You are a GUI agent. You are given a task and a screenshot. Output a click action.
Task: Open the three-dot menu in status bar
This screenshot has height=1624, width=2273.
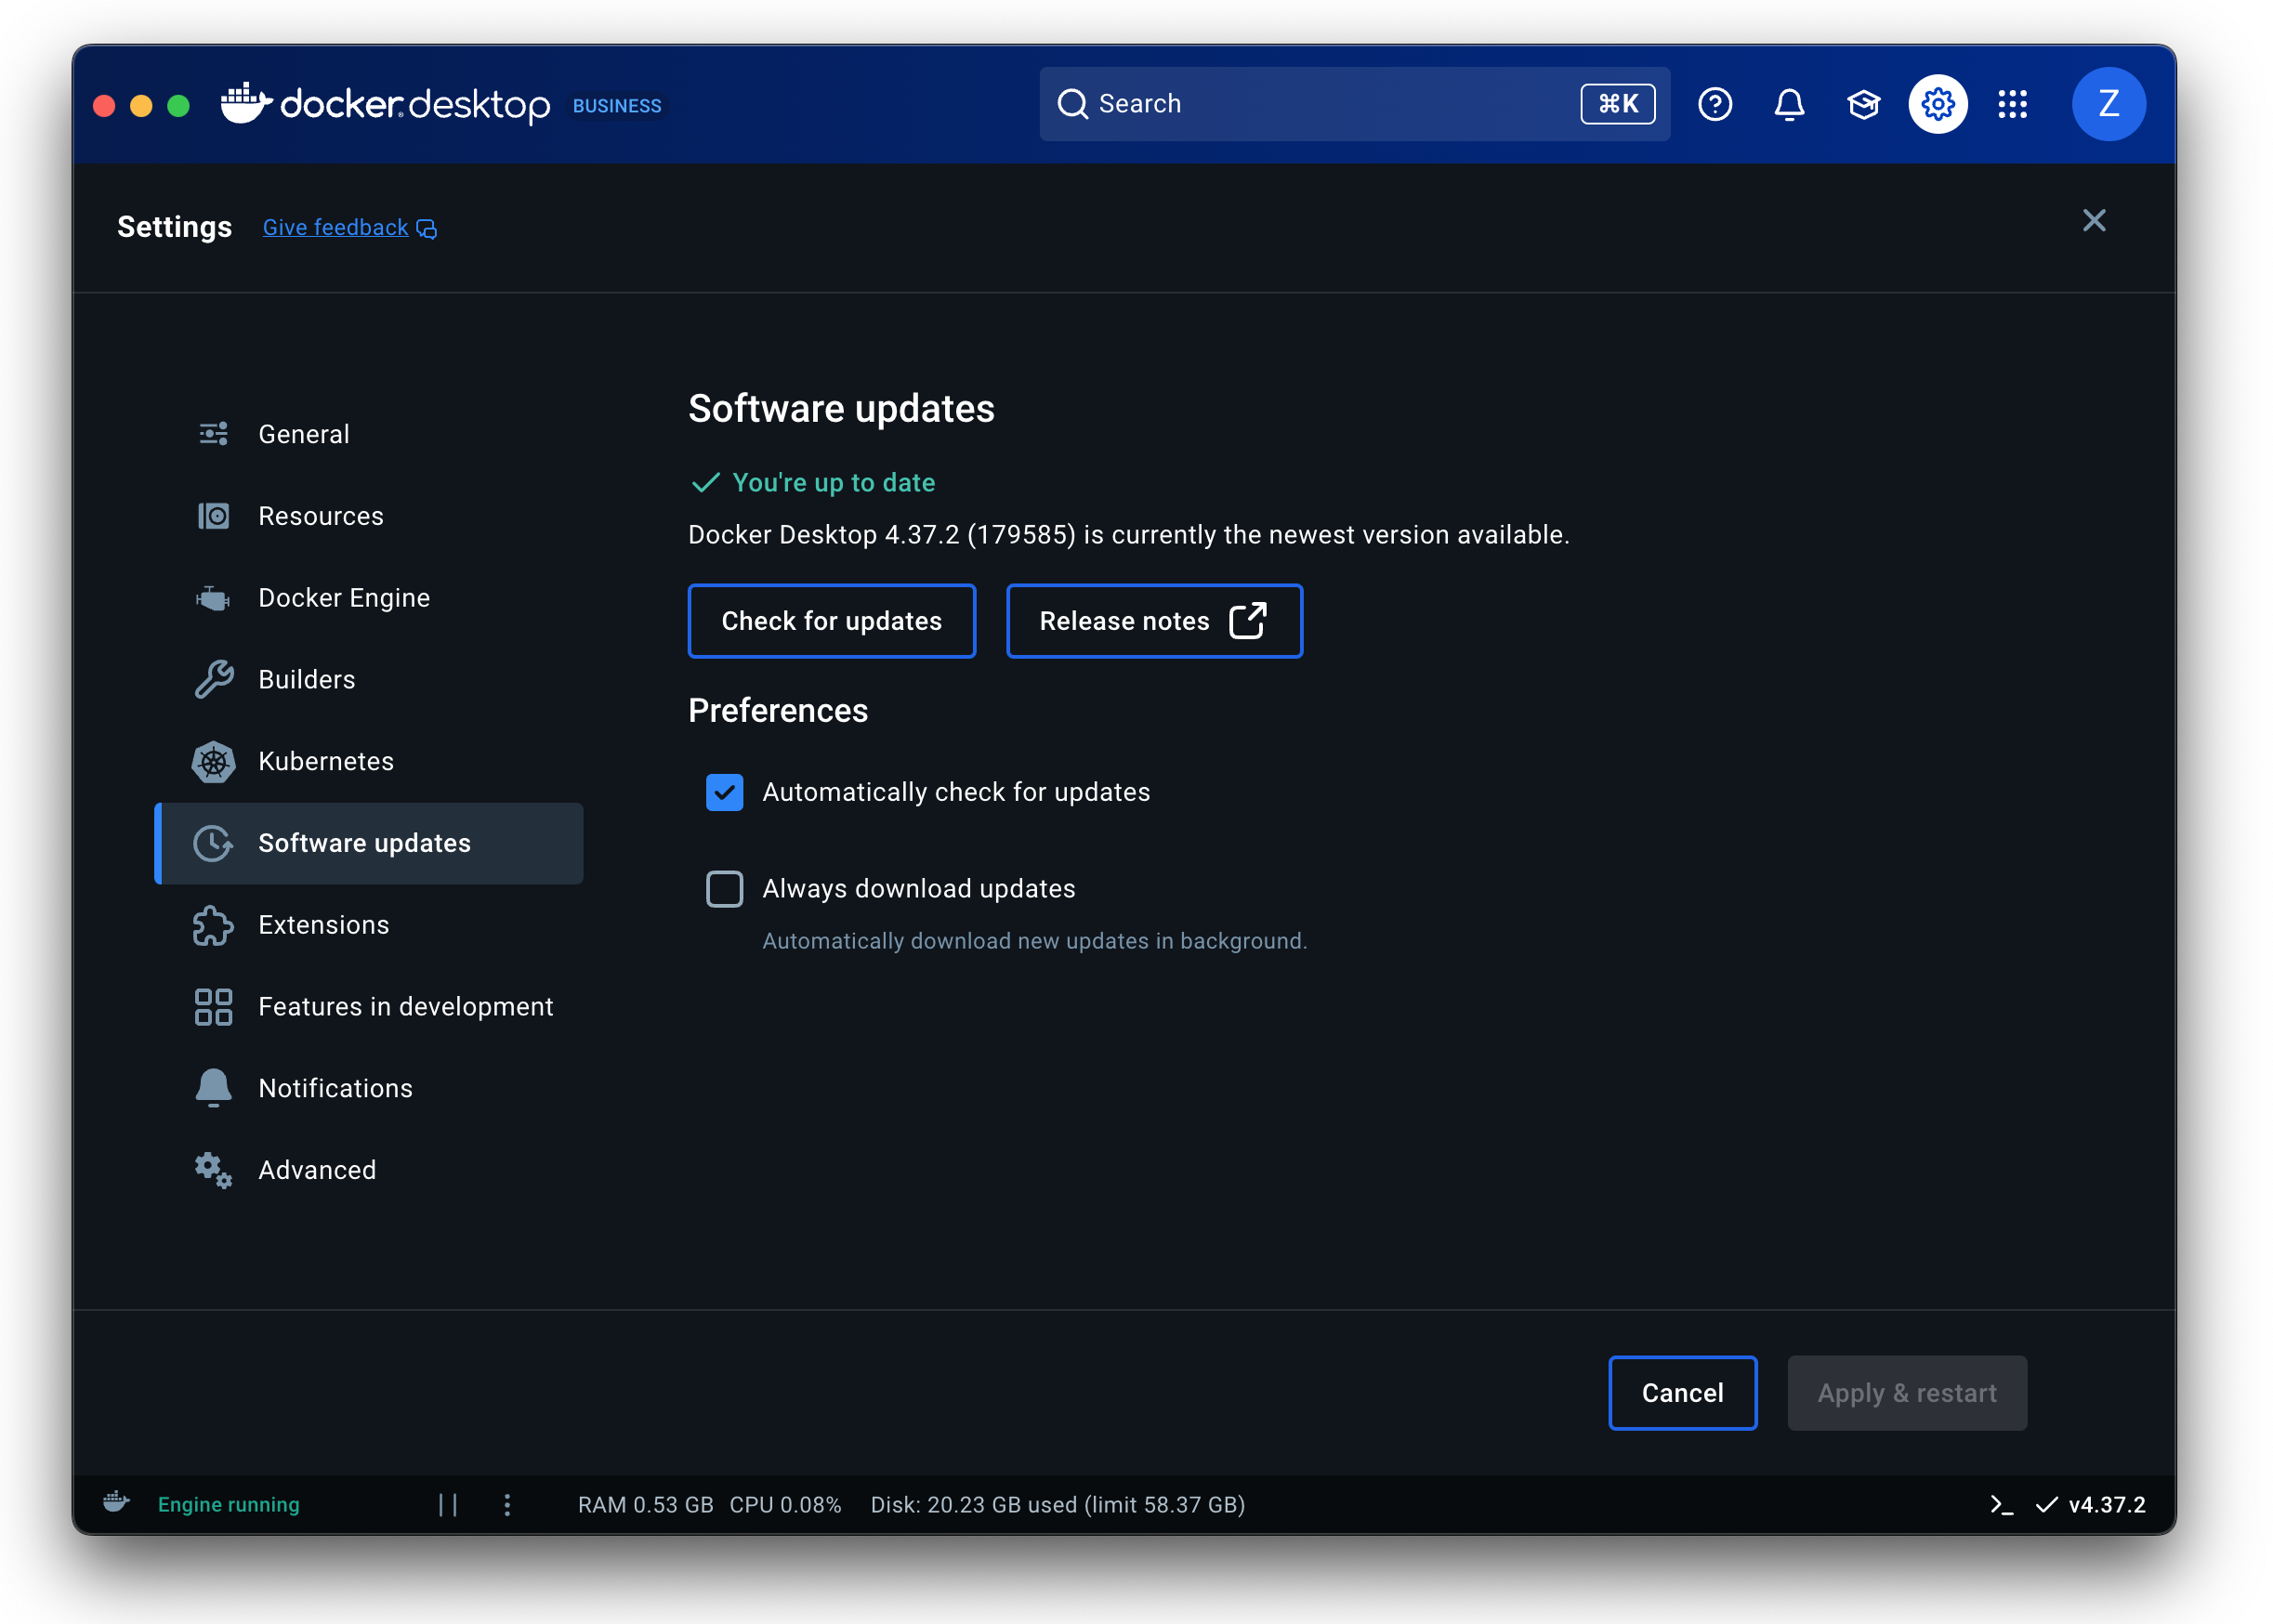[508, 1504]
